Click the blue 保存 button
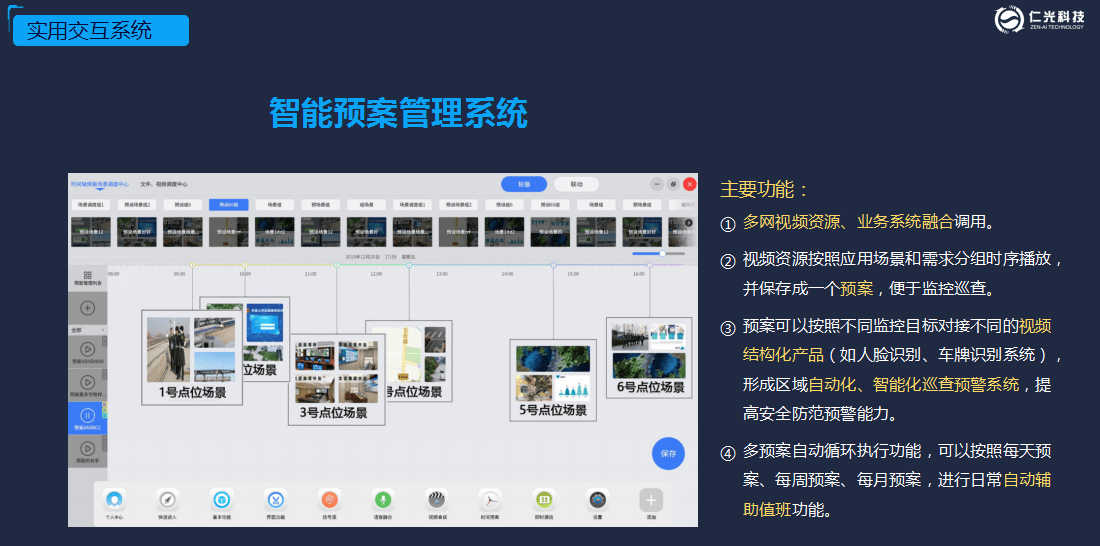The height and width of the screenshot is (546, 1100). (x=668, y=453)
